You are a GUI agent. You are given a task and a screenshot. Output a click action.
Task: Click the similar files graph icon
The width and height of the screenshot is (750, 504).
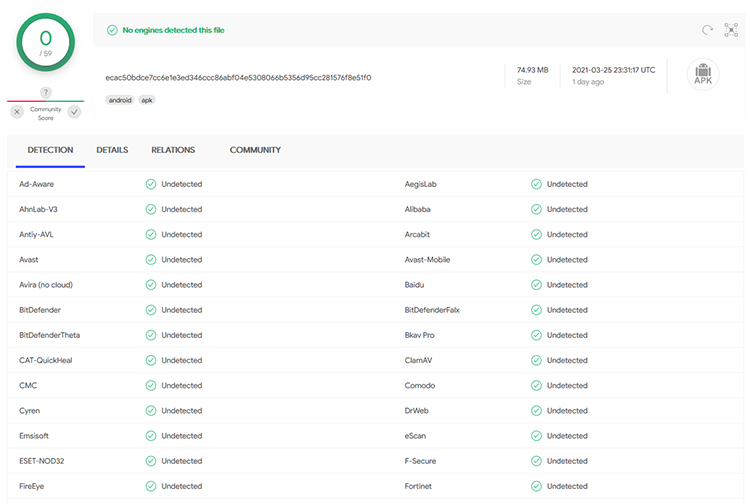(x=731, y=30)
